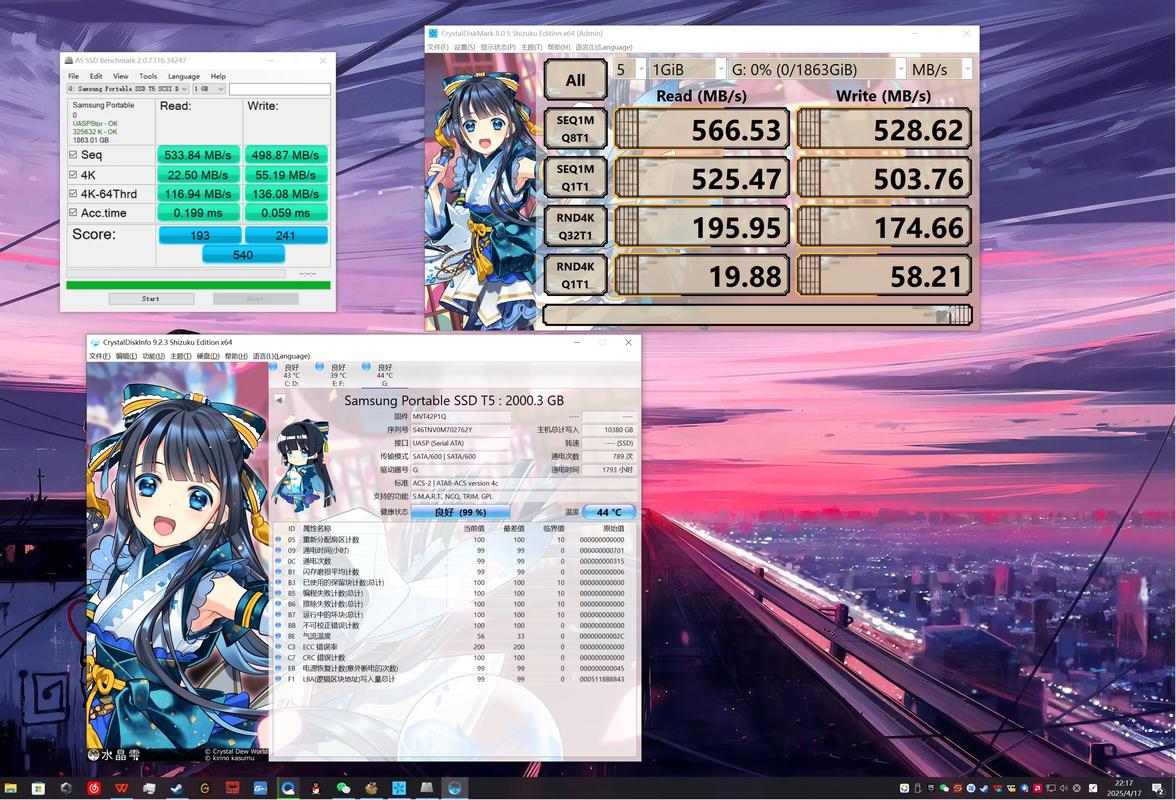Open the MB/s unit dropdown
This screenshot has height=800, width=1176.
939,69
